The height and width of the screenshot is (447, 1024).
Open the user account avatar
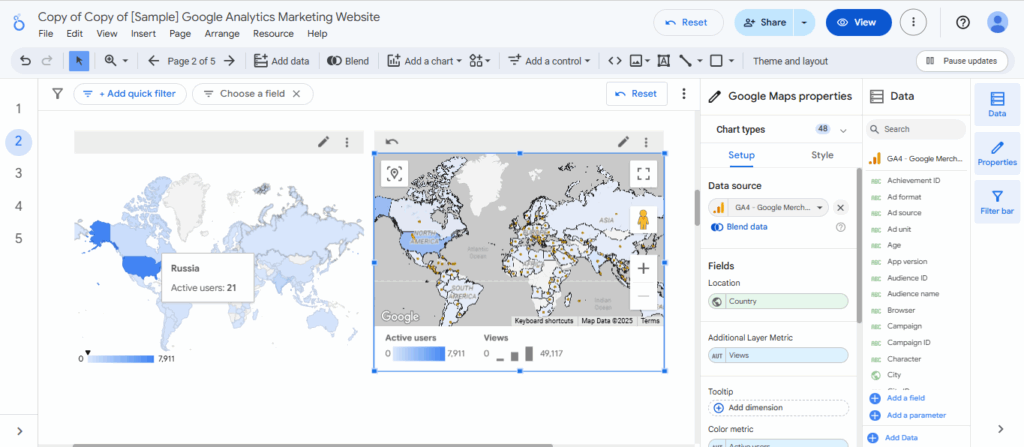tap(997, 22)
